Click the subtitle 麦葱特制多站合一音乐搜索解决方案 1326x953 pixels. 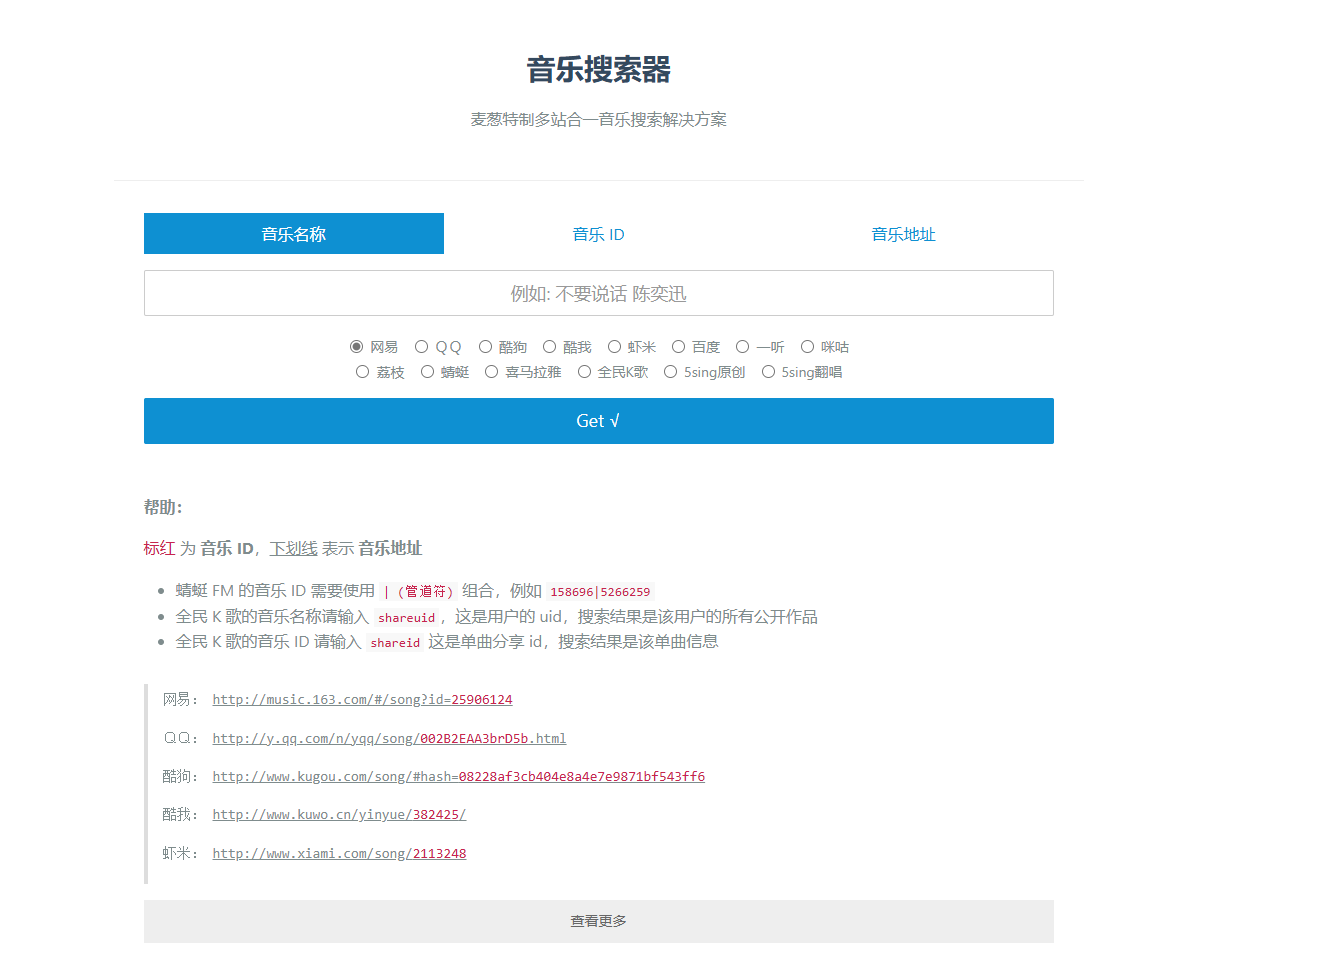(x=599, y=119)
